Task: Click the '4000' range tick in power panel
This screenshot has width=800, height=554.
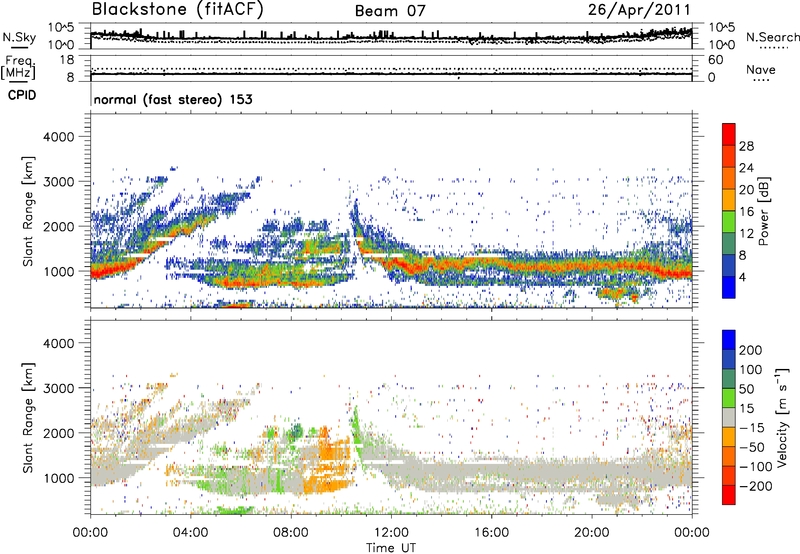Action: pos(58,137)
